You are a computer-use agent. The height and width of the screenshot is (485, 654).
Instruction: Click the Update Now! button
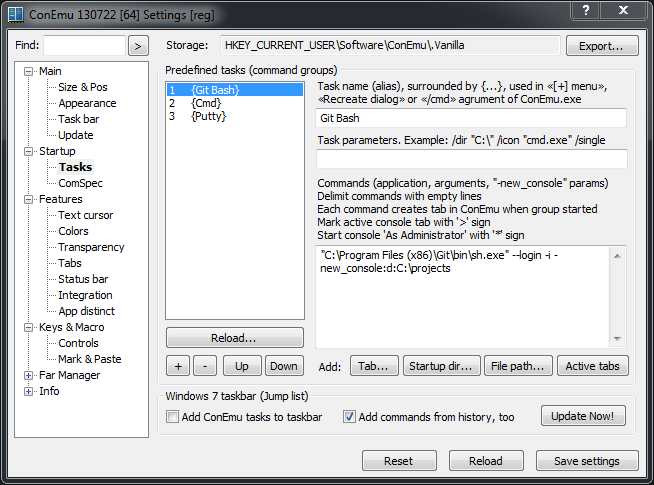coord(583,416)
